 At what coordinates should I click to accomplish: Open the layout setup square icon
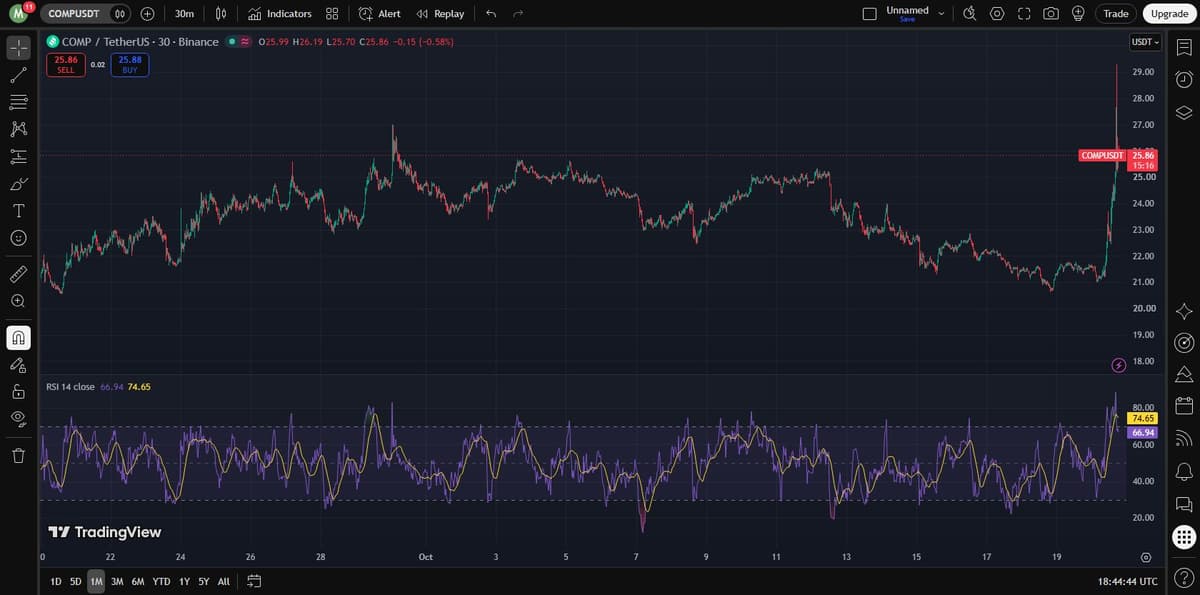(x=869, y=14)
